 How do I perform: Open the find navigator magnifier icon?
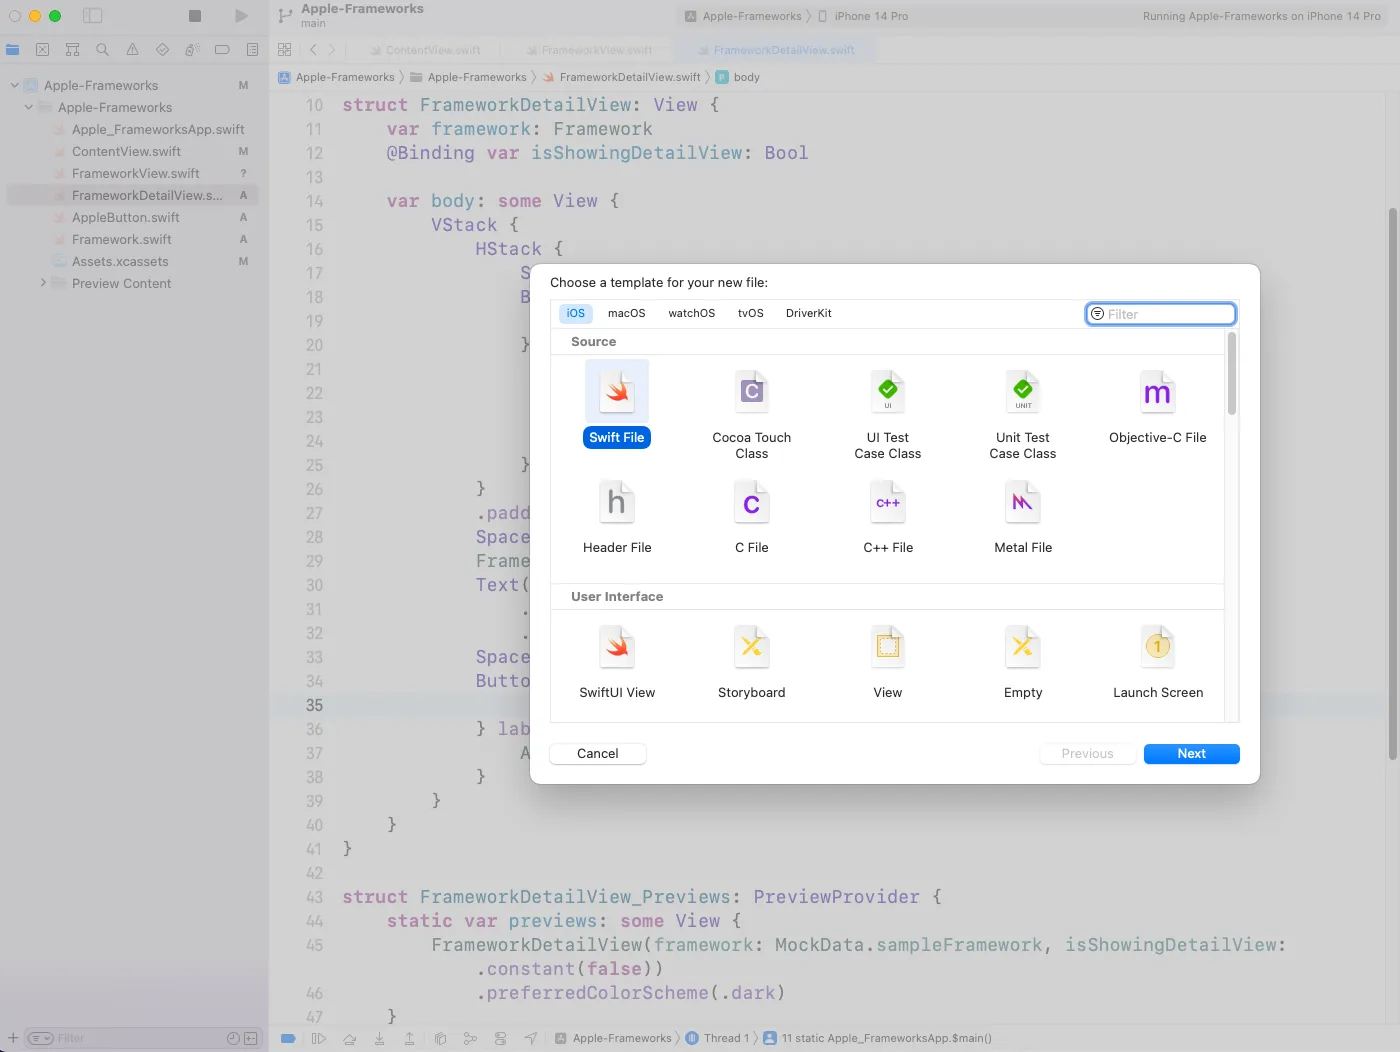tap(102, 49)
